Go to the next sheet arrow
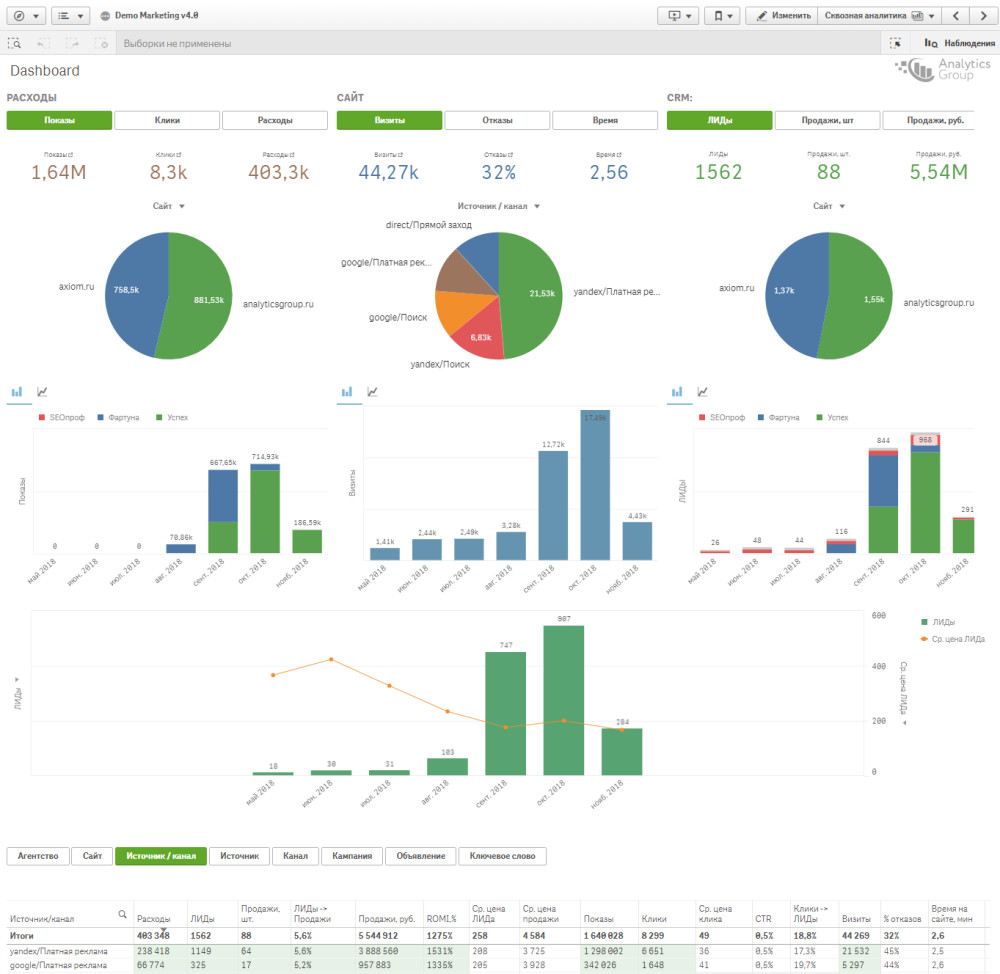The image size is (1000, 974). tap(982, 16)
